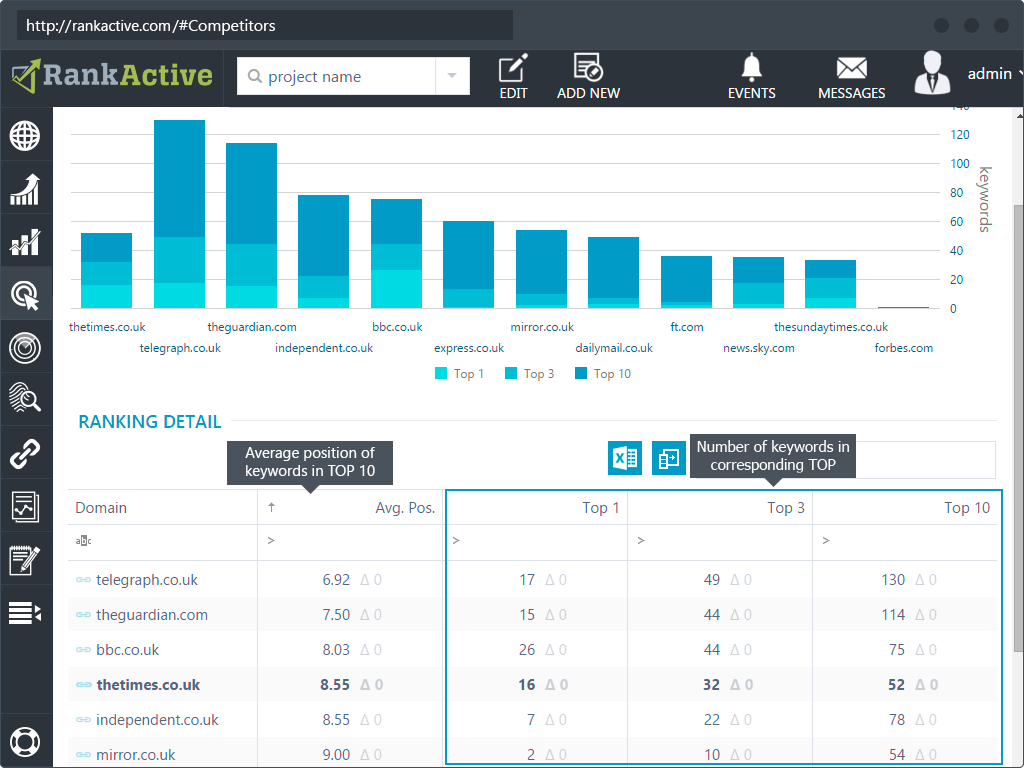Image resolution: width=1024 pixels, height=768 pixels.
Task: Open the globe icon in the sidebar
Action: click(25, 136)
